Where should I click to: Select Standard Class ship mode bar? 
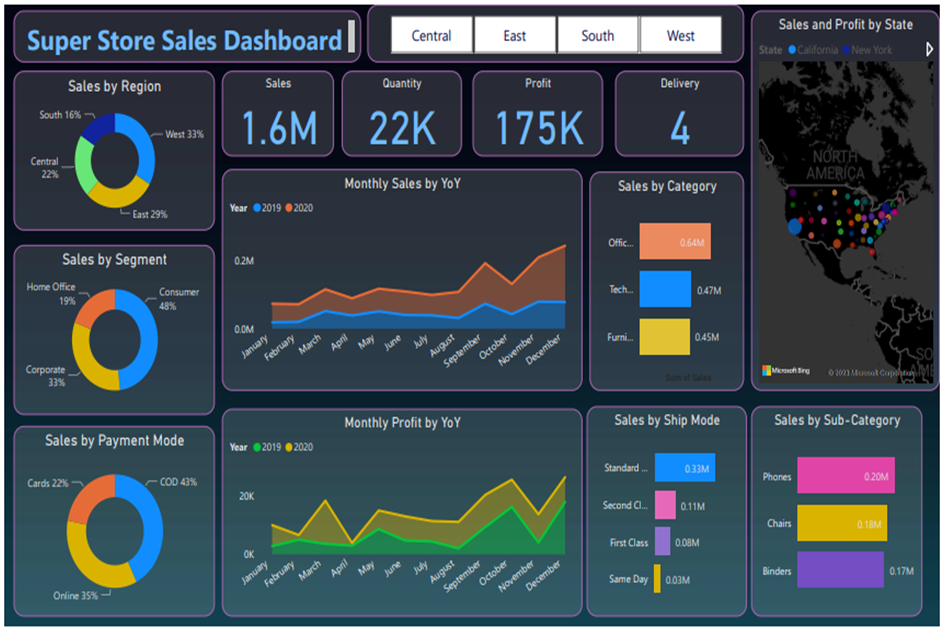[x=685, y=467]
